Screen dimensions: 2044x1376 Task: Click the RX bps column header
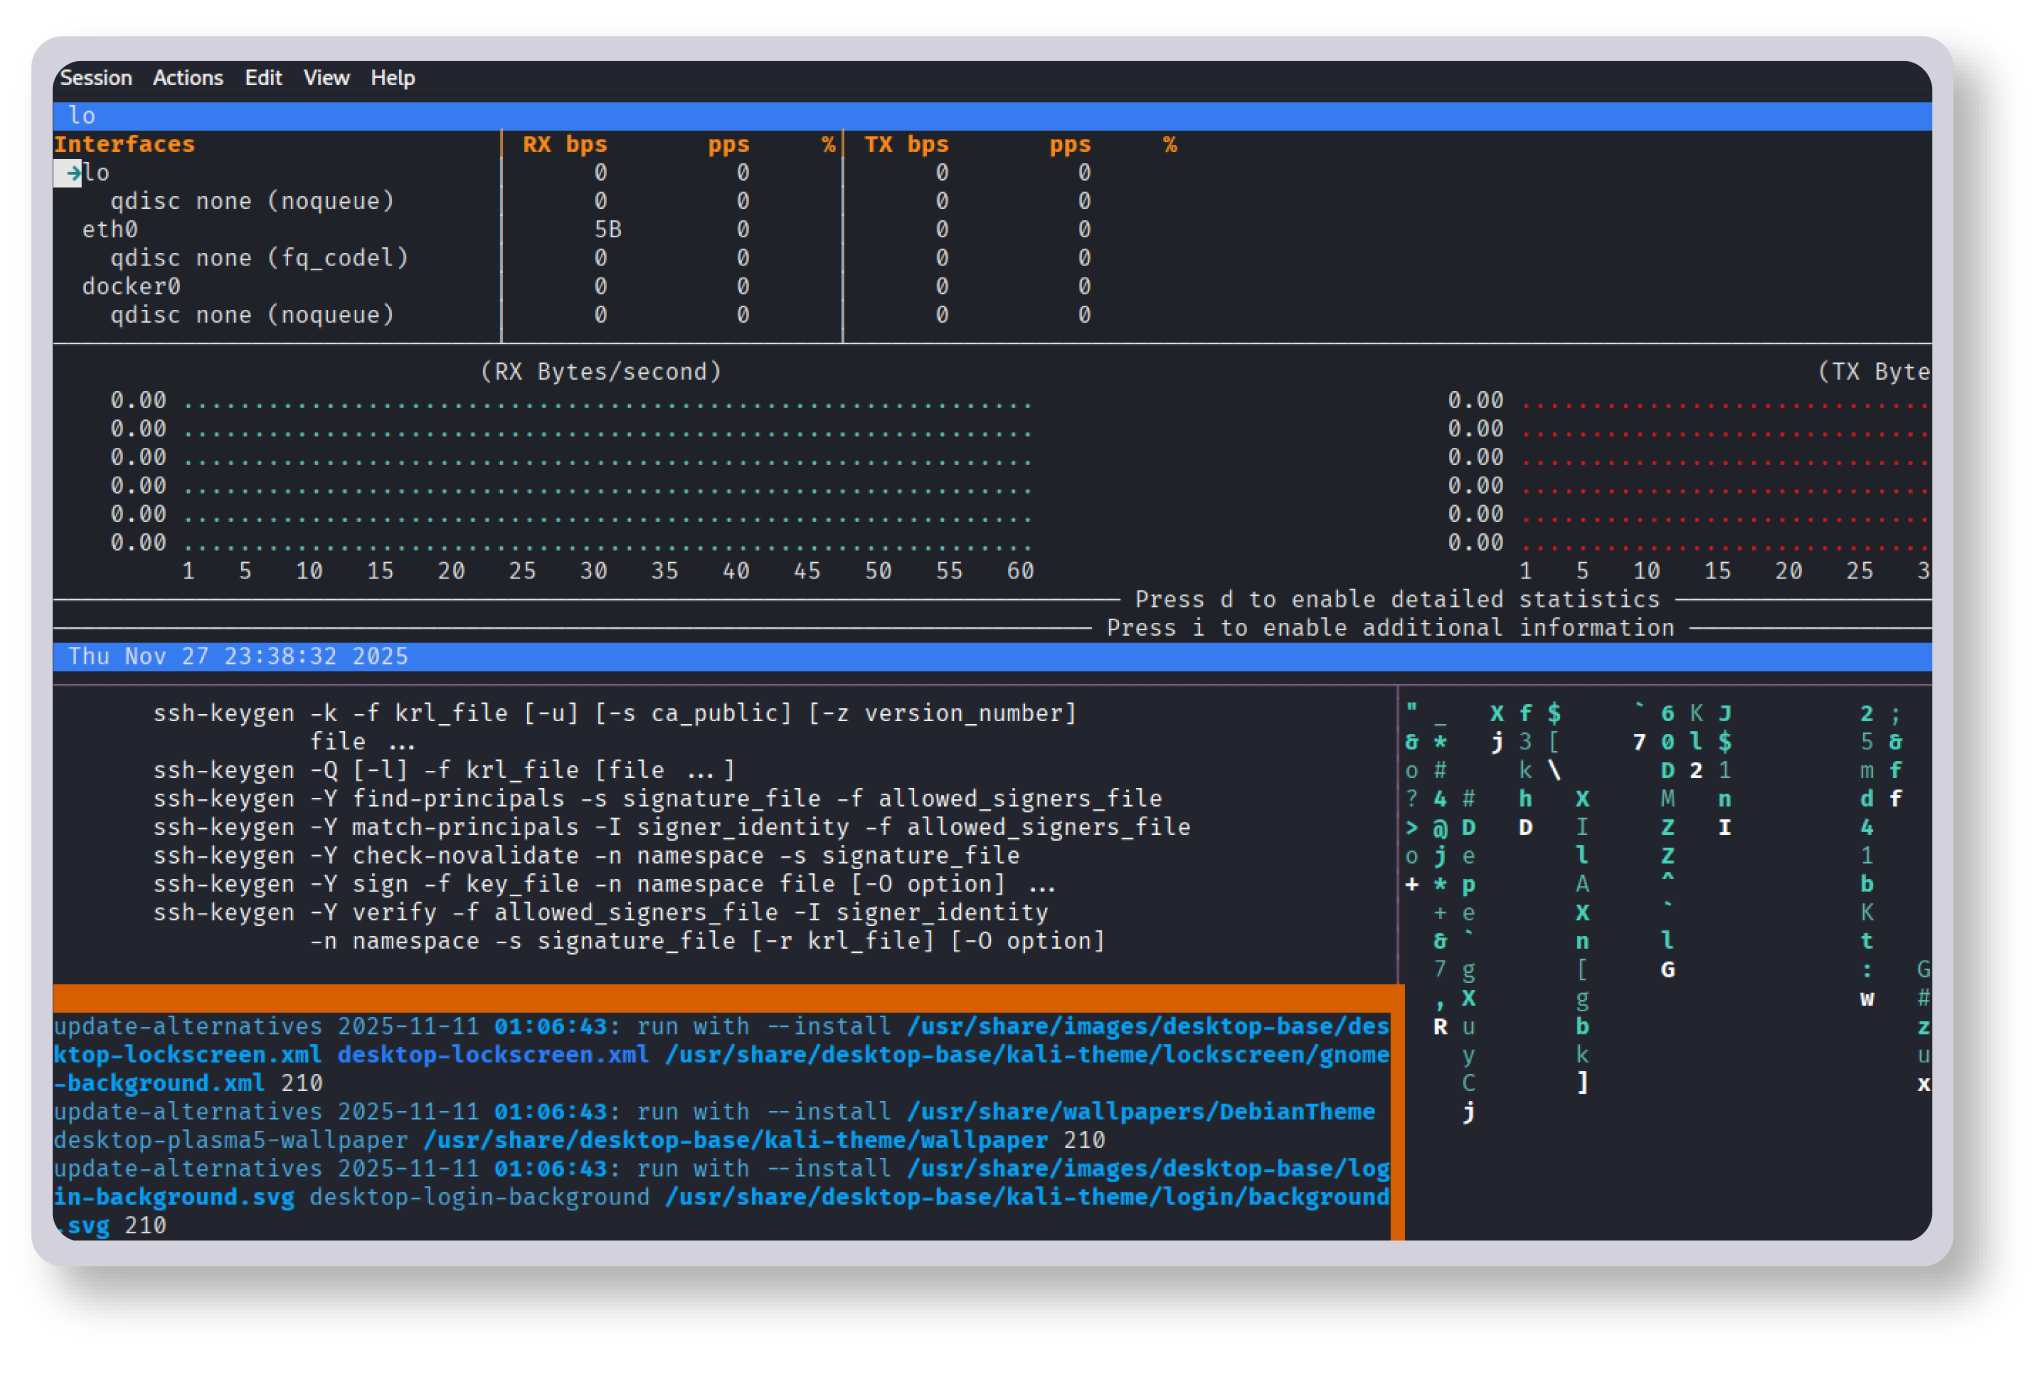(x=564, y=145)
